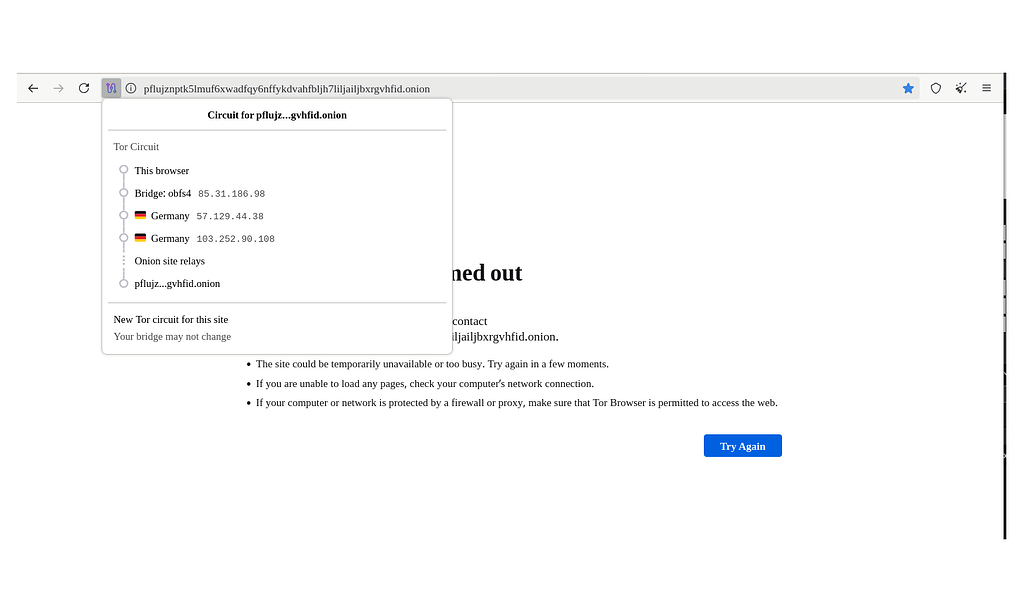This screenshot has width=1024, height=612.
Task: Select the Germany relay 57.129.44.38 node
Action: pyautogui.click(x=200, y=215)
